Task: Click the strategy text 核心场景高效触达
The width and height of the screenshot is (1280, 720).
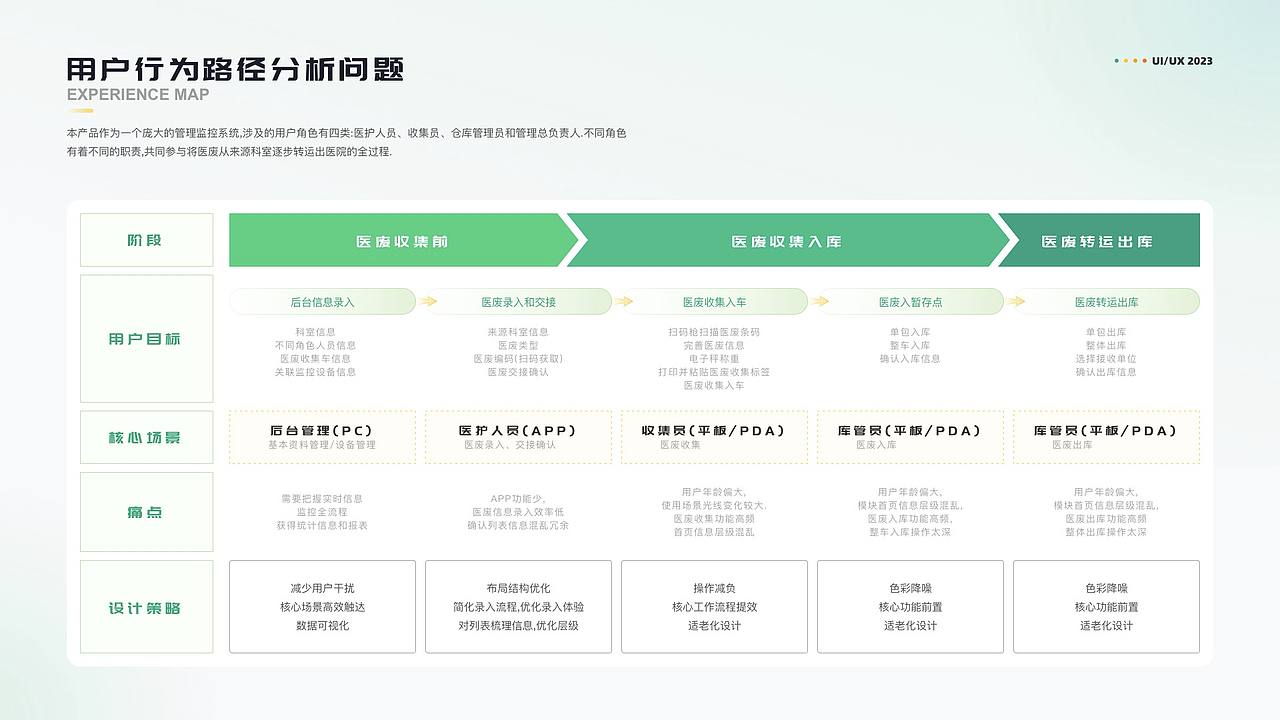Action: (x=322, y=607)
